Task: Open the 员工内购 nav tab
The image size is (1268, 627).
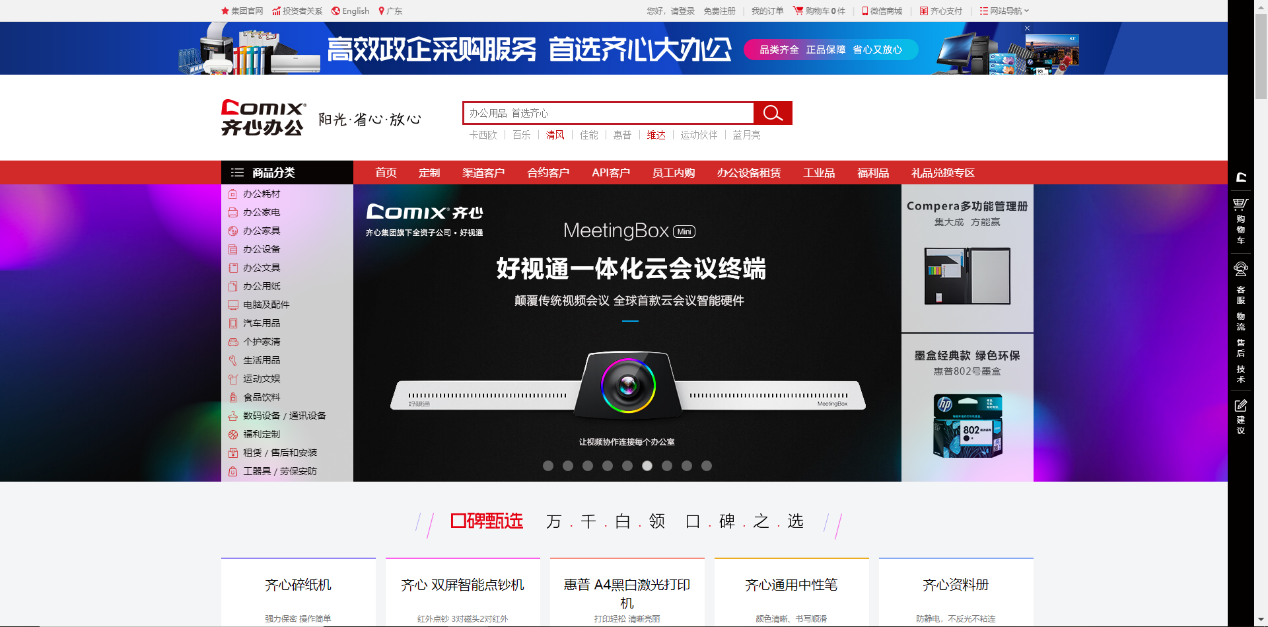Action: 673,173
